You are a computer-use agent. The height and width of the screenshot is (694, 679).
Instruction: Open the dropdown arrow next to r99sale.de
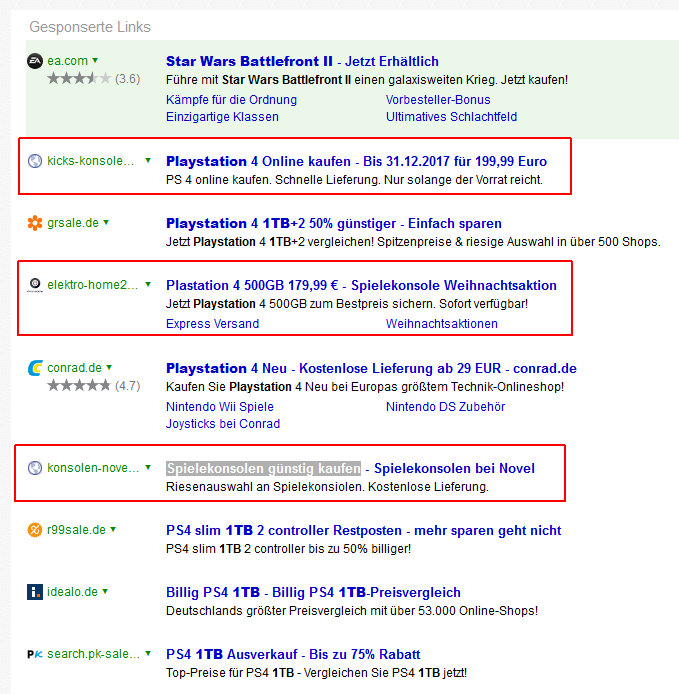(x=113, y=529)
